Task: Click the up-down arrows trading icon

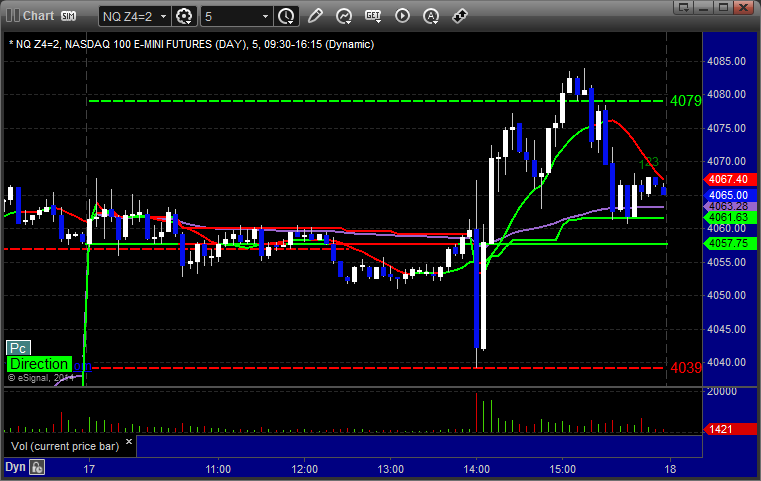Action: [x=460, y=16]
